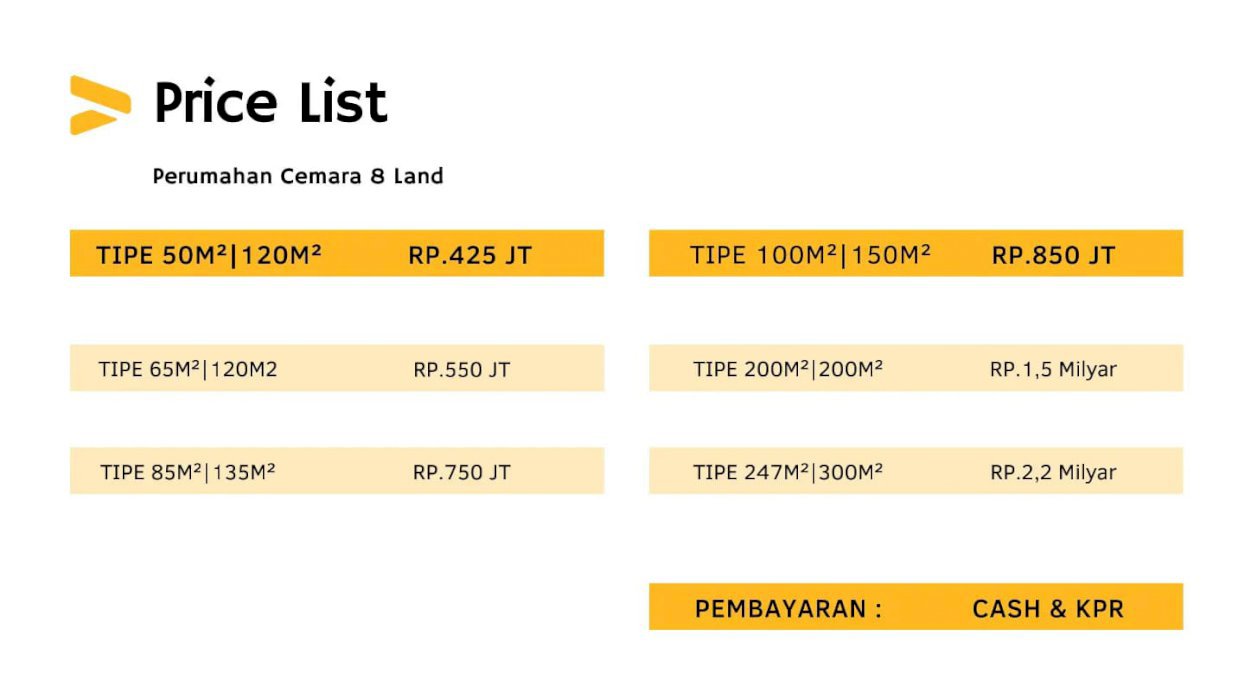
Task: Select the RP.850 JT price
Action: 1053,255
